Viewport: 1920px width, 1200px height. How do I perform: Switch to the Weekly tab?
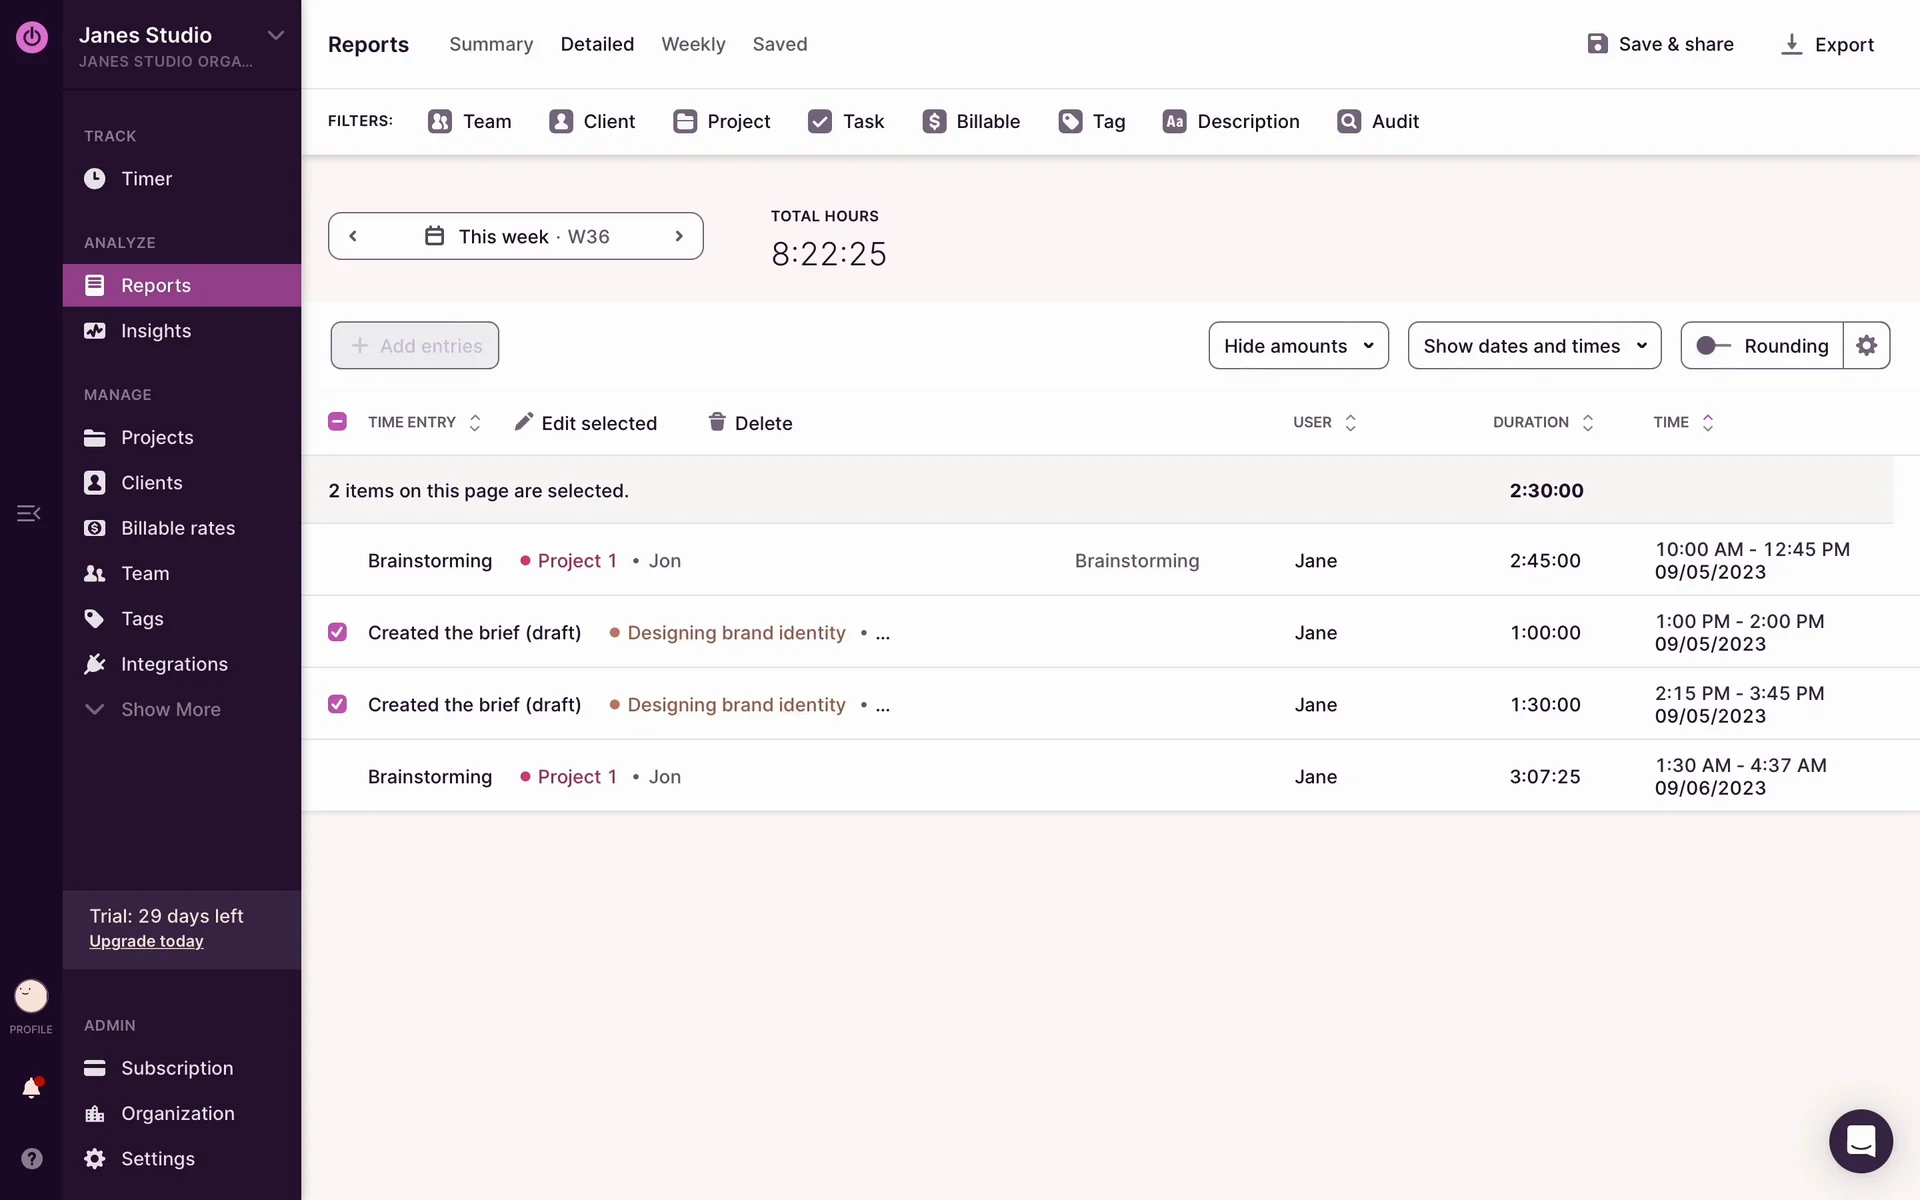pyautogui.click(x=693, y=44)
